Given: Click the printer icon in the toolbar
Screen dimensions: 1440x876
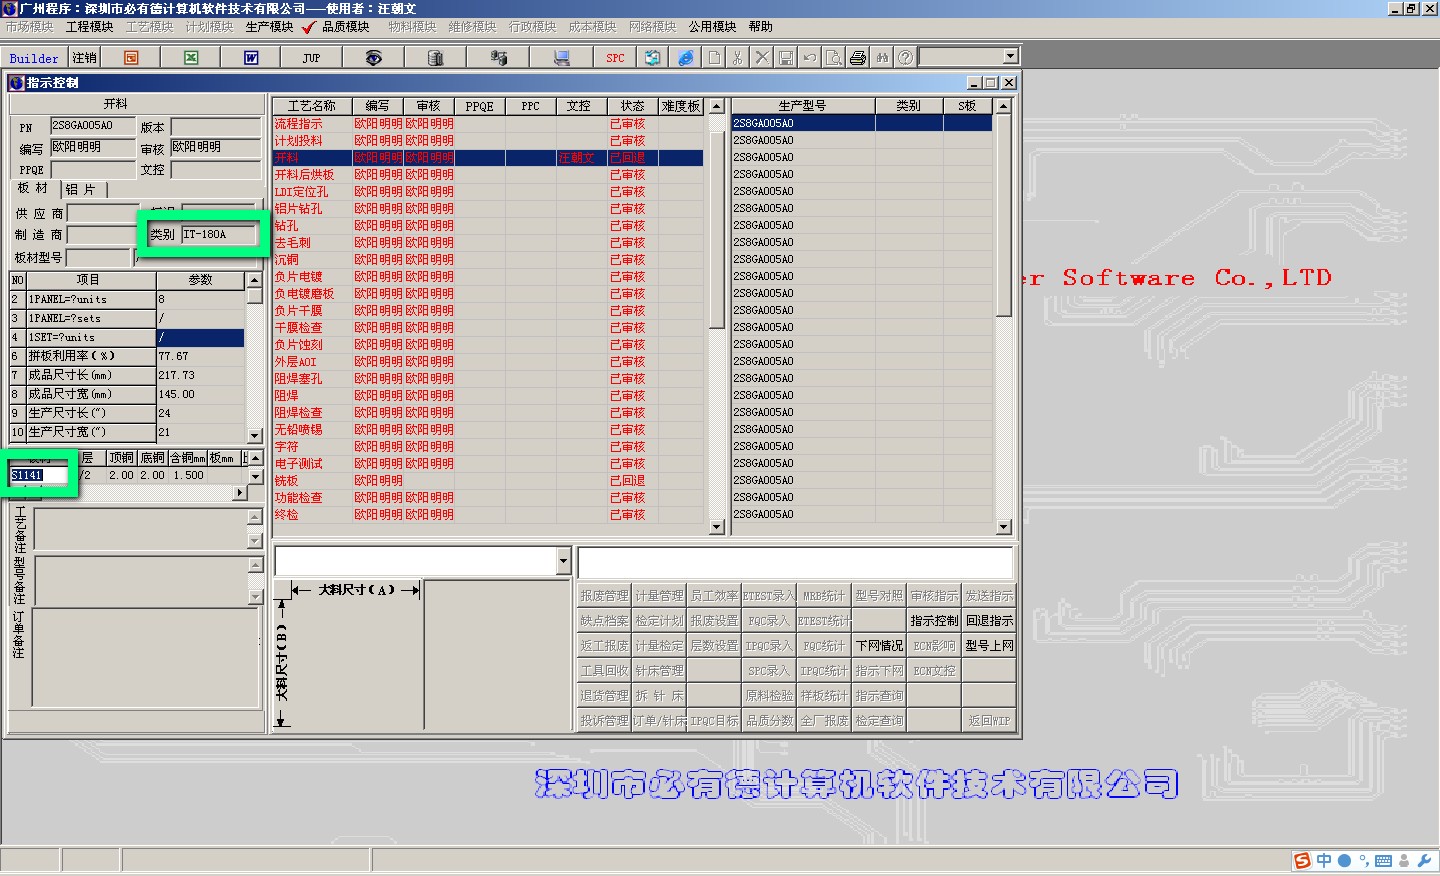Looking at the screenshot, I should (x=858, y=58).
